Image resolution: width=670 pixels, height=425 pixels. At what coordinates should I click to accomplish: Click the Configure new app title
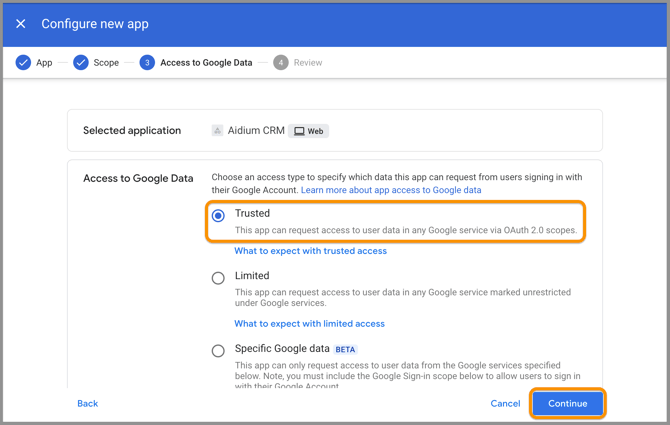tap(95, 24)
